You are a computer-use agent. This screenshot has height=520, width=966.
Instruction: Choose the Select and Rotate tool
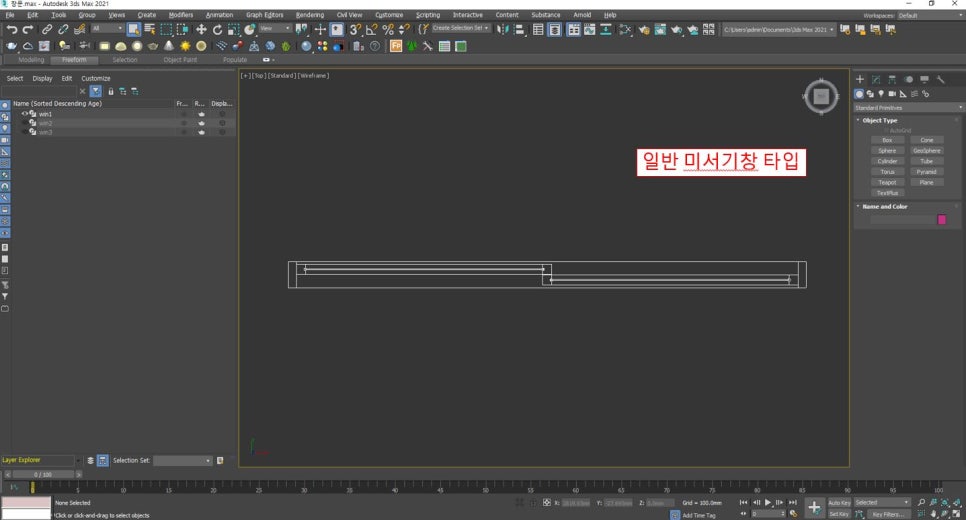pos(217,29)
